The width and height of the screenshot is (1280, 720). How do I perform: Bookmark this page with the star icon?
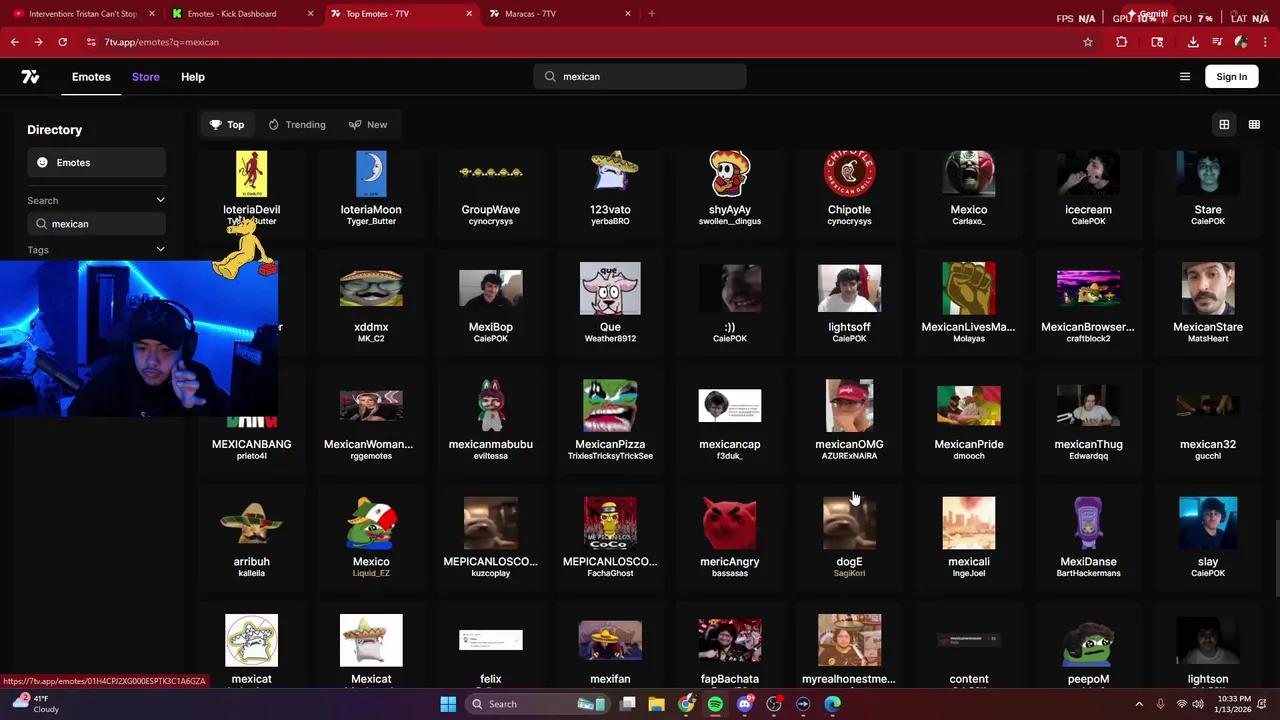coord(1088,42)
